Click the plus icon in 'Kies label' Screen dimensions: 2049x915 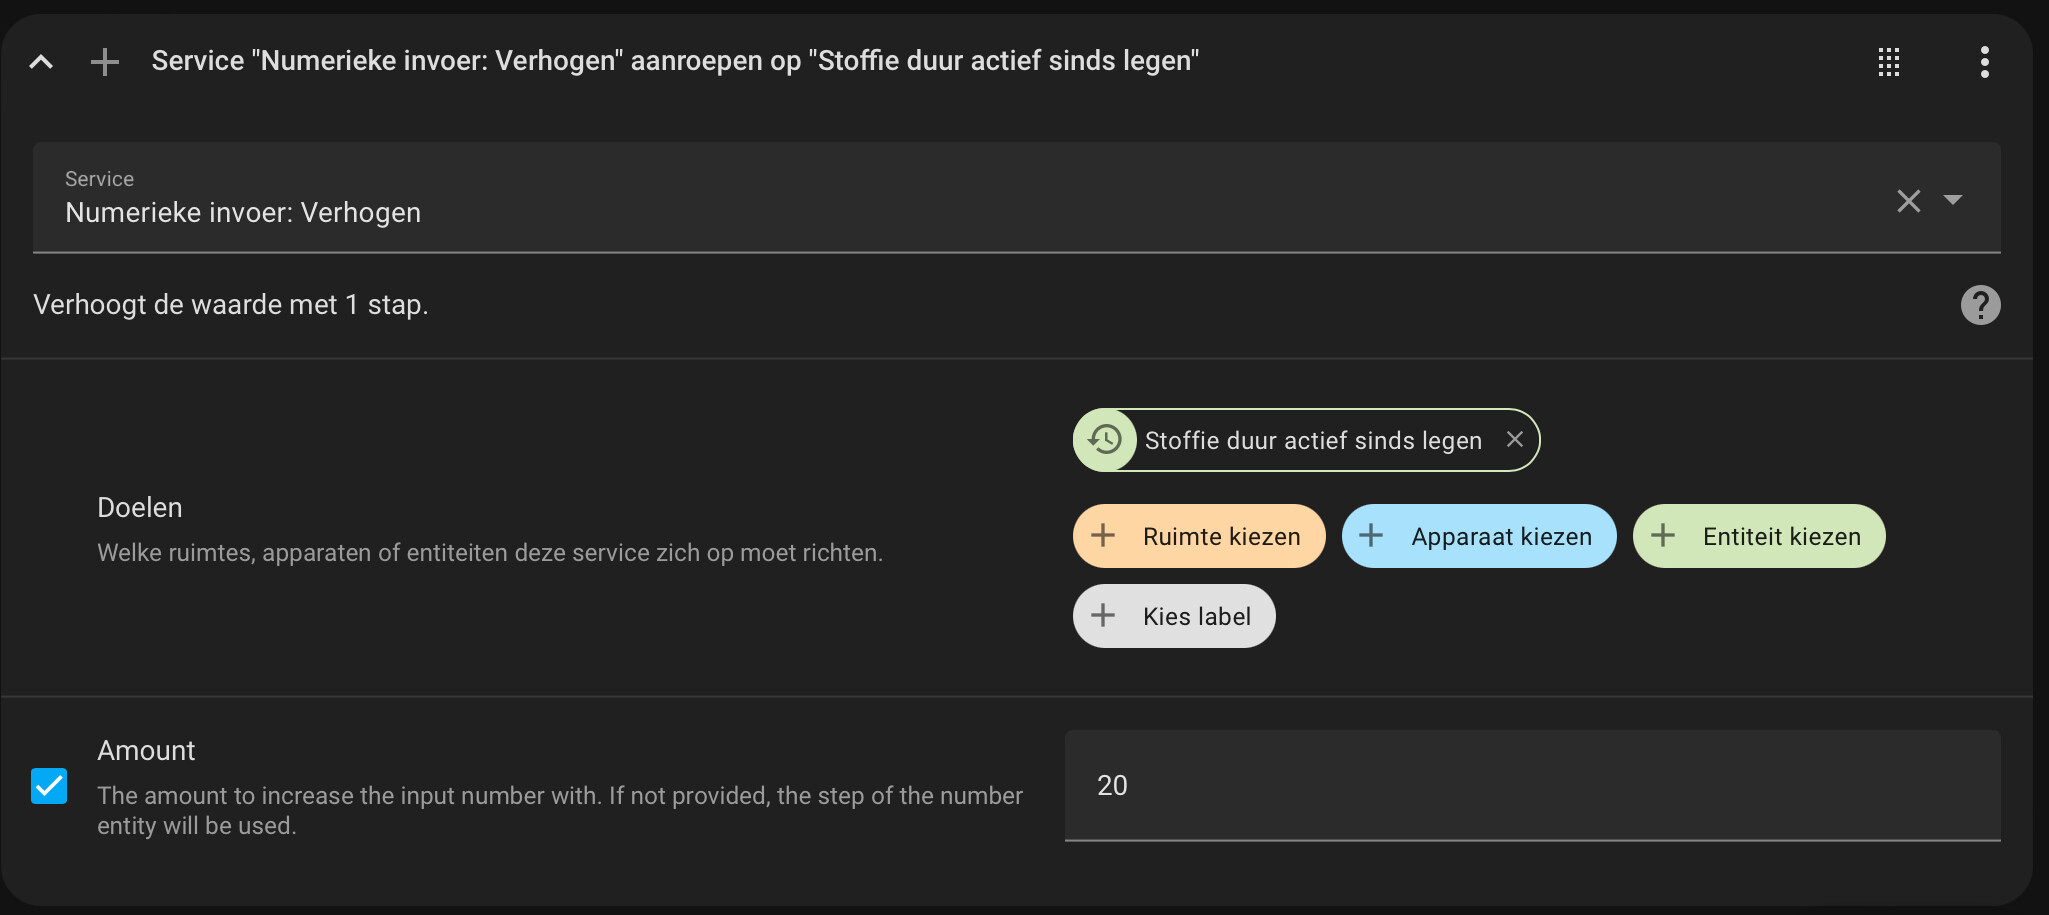[1104, 615]
